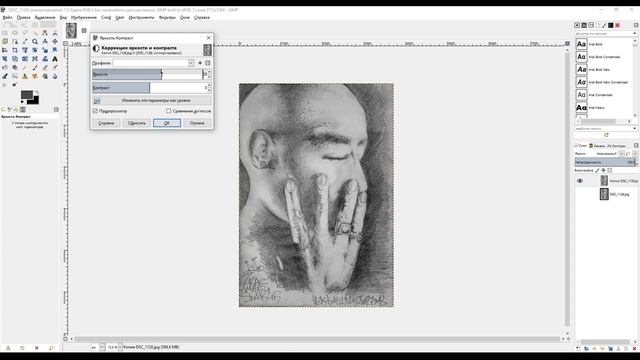Screen dimensions: 640x360
Task: Select the Ink tool
Action: pyautogui.click(x=4, y=76)
